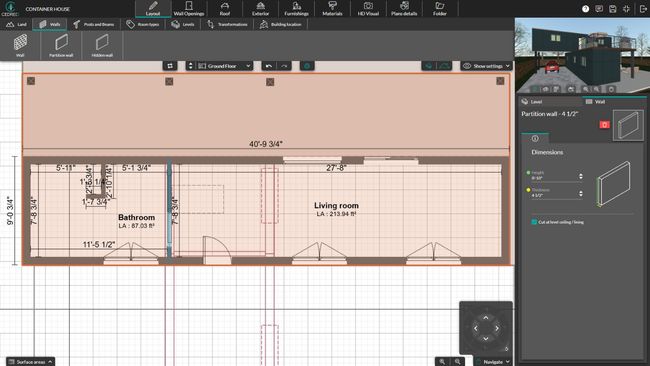This screenshot has height=366, width=650.
Task: Open the Posts and Beams section
Action: point(94,24)
